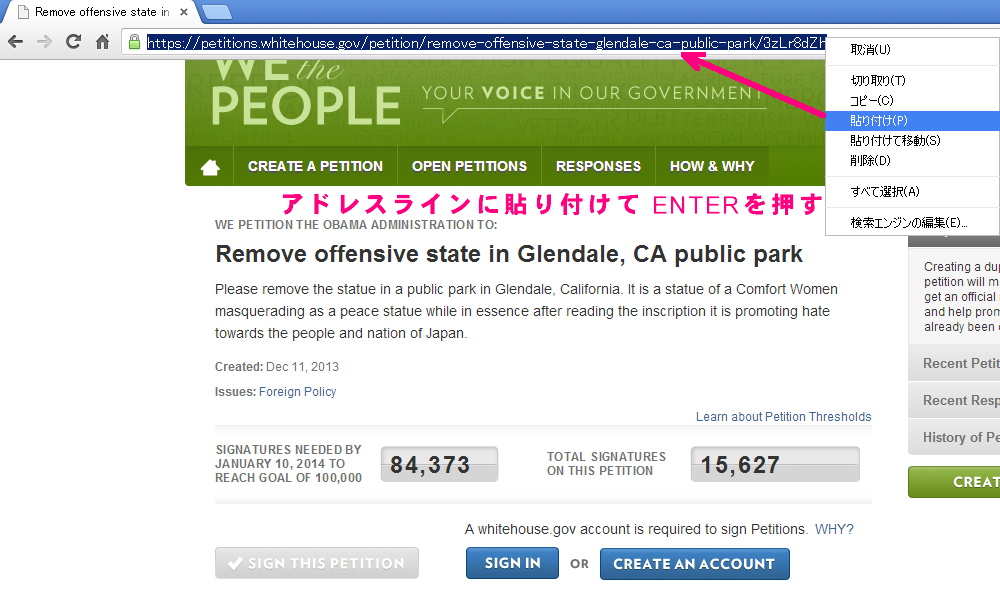
Task: Open the browser home page icon
Action: coord(102,42)
